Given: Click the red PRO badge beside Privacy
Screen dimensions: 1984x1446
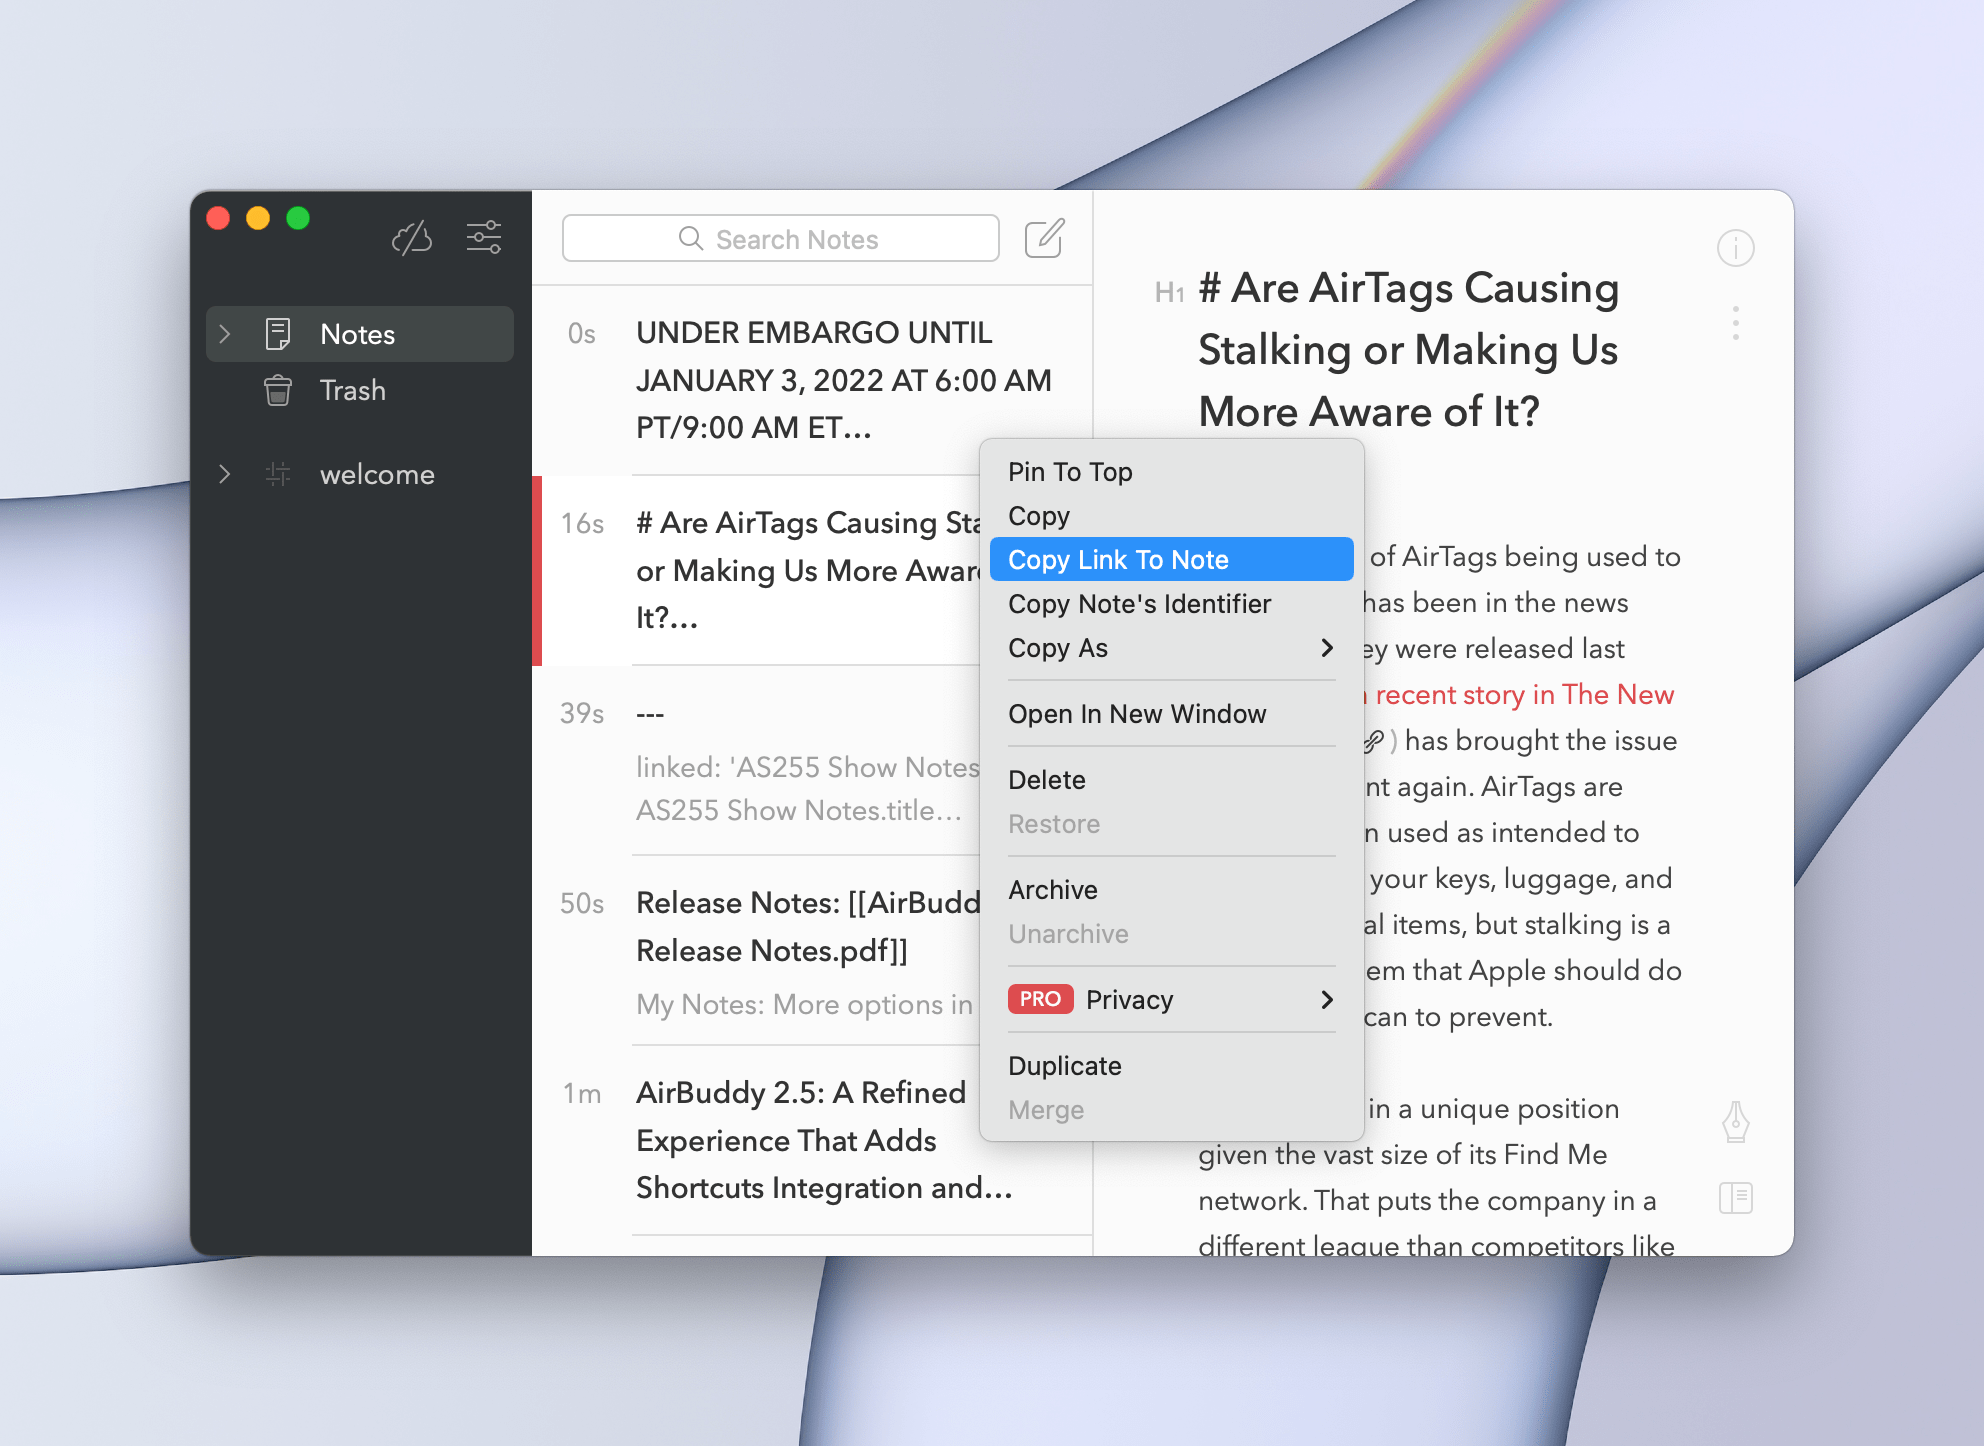Looking at the screenshot, I should click(x=1041, y=999).
